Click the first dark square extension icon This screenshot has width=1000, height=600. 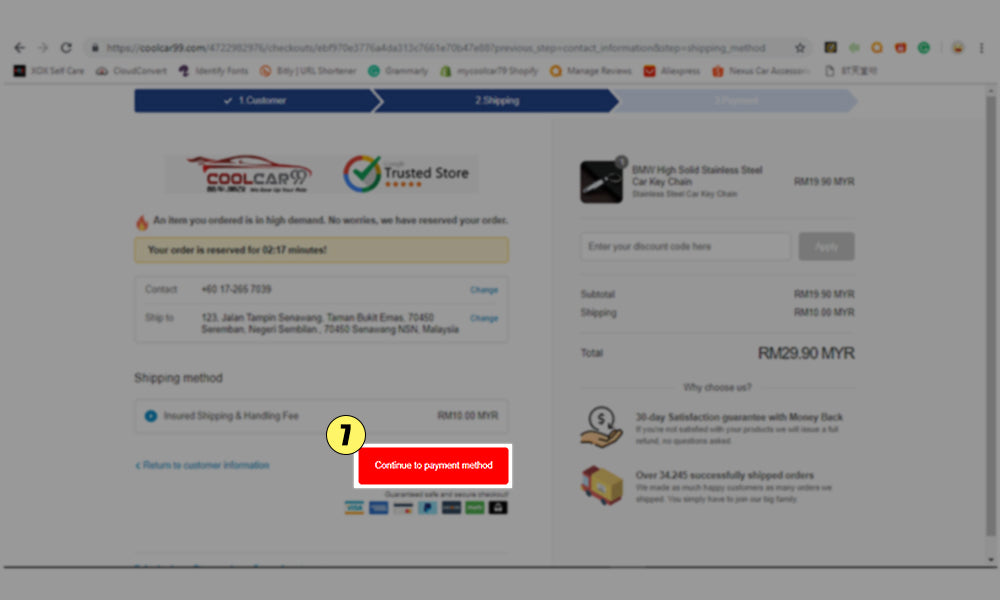[x=830, y=47]
